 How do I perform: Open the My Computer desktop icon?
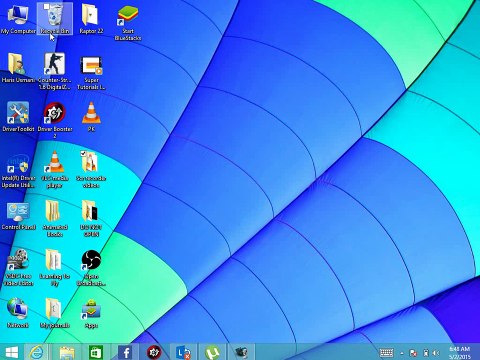[x=18, y=18]
